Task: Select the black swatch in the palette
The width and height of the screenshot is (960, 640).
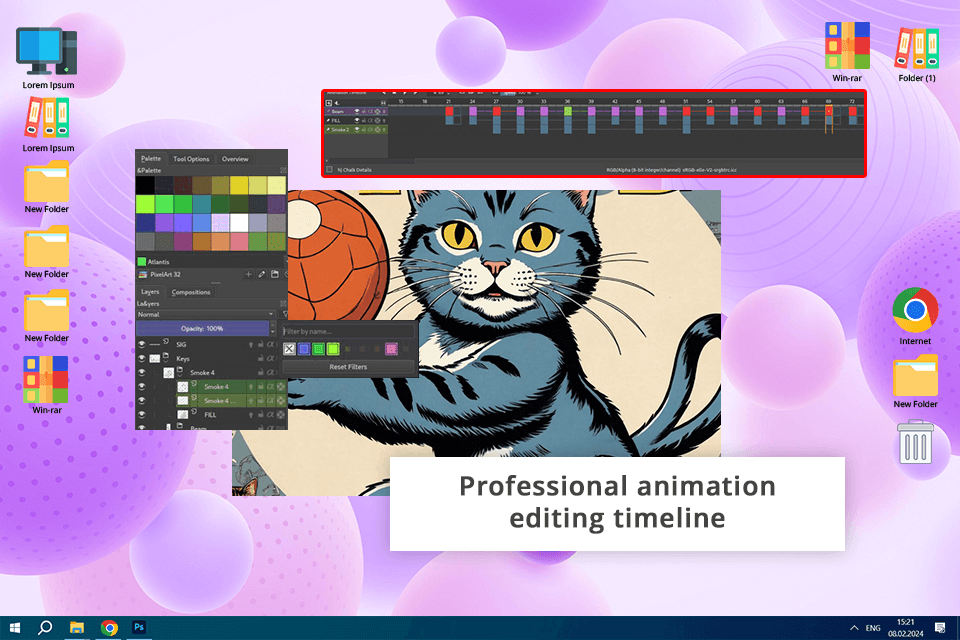Action: (x=146, y=185)
